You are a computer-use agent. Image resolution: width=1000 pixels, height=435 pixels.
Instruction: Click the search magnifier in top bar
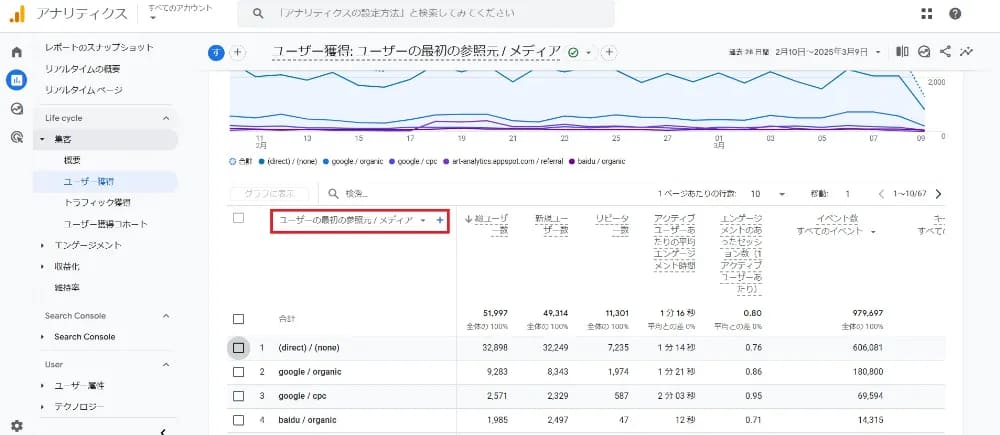[258, 13]
